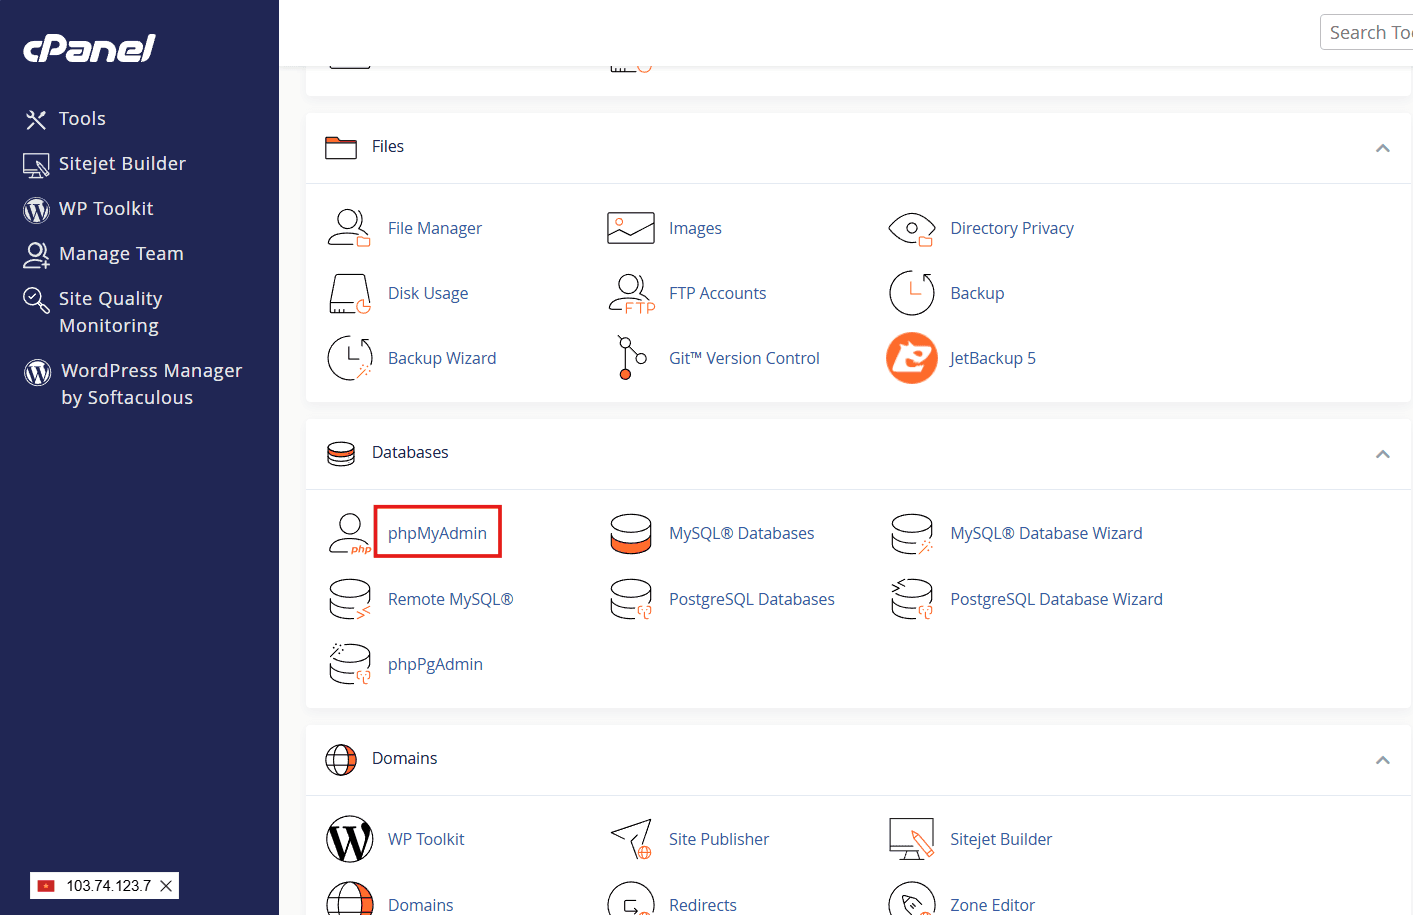Select the WP Toolkit WordPress icon
The height and width of the screenshot is (915, 1413).
point(349,839)
